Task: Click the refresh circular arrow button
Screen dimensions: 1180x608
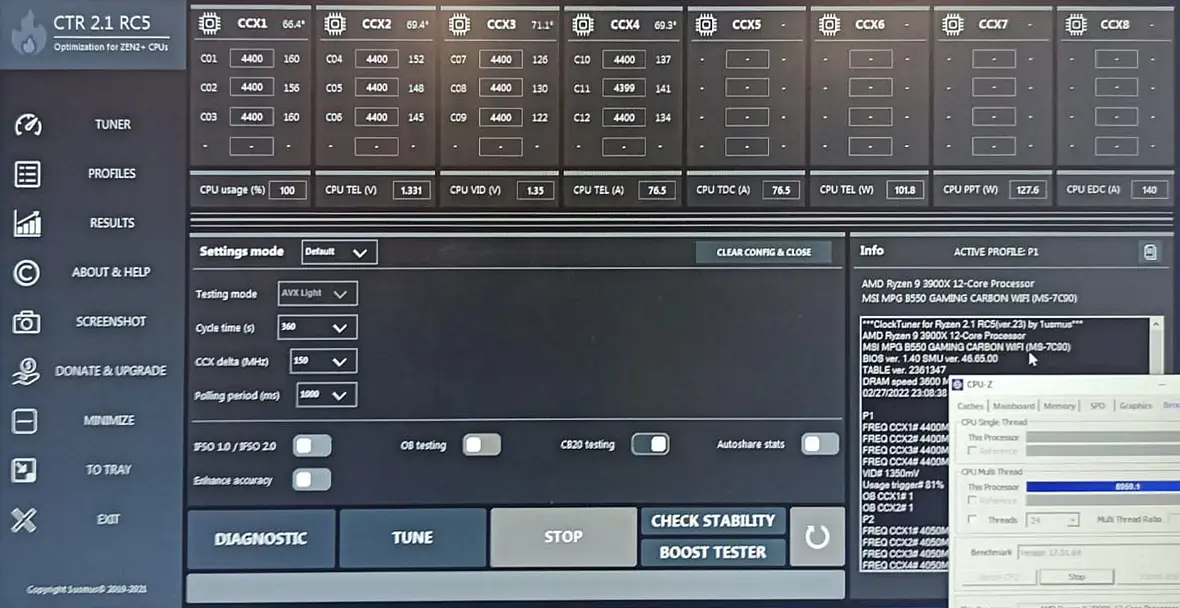Action: click(817, 537)
